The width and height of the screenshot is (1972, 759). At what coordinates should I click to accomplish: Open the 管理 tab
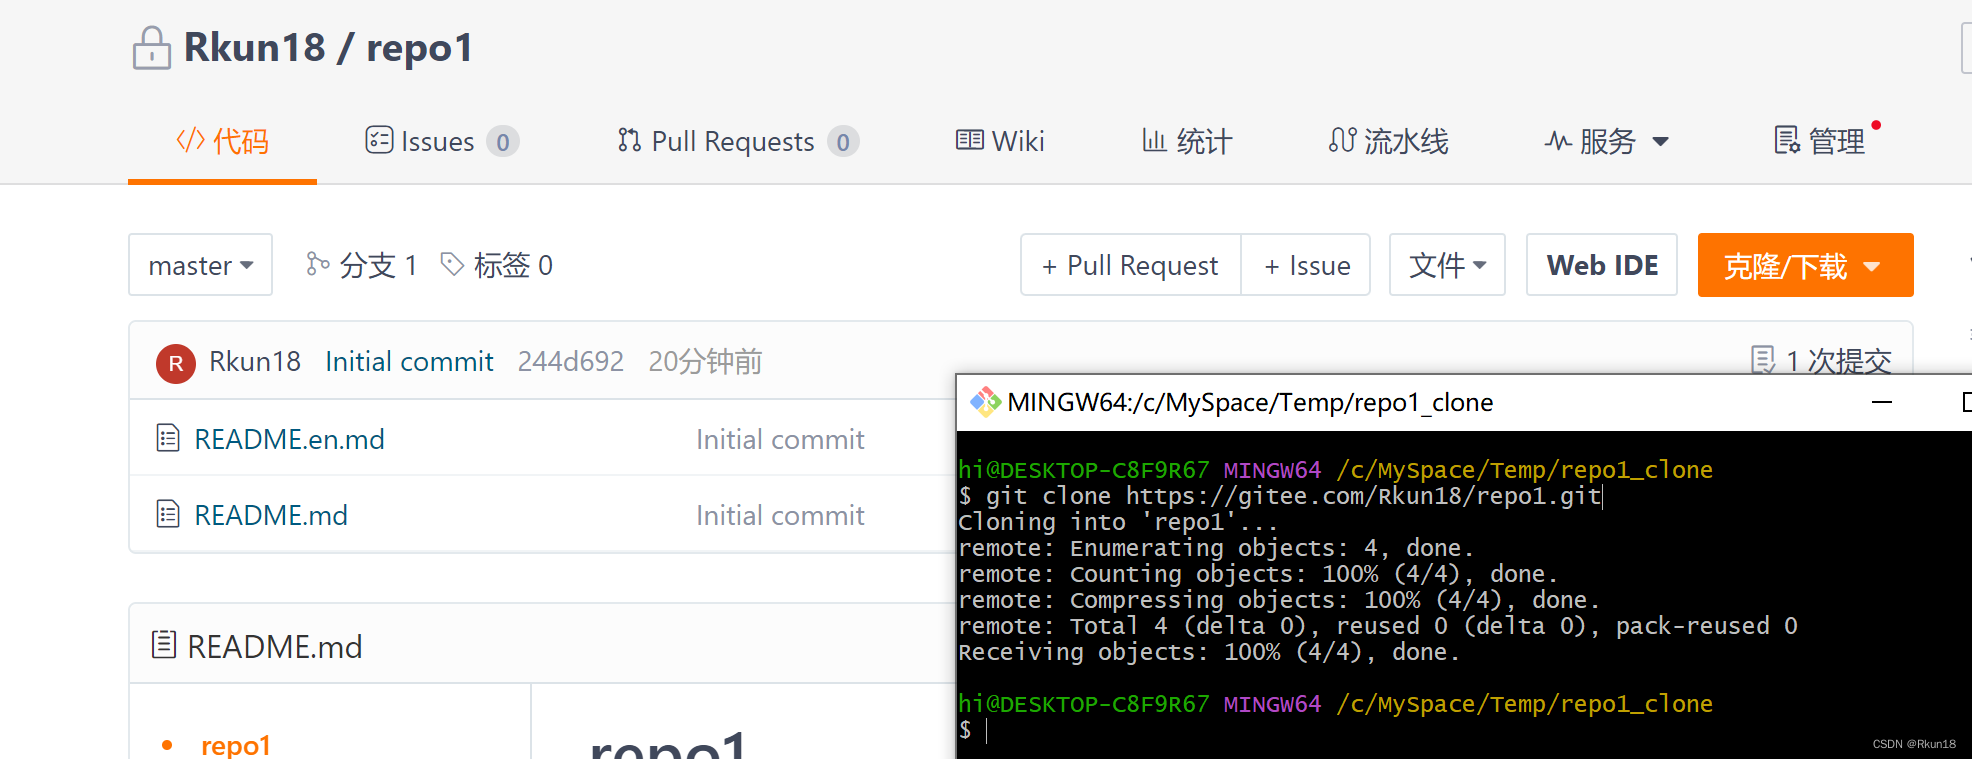pos(1820,141)
